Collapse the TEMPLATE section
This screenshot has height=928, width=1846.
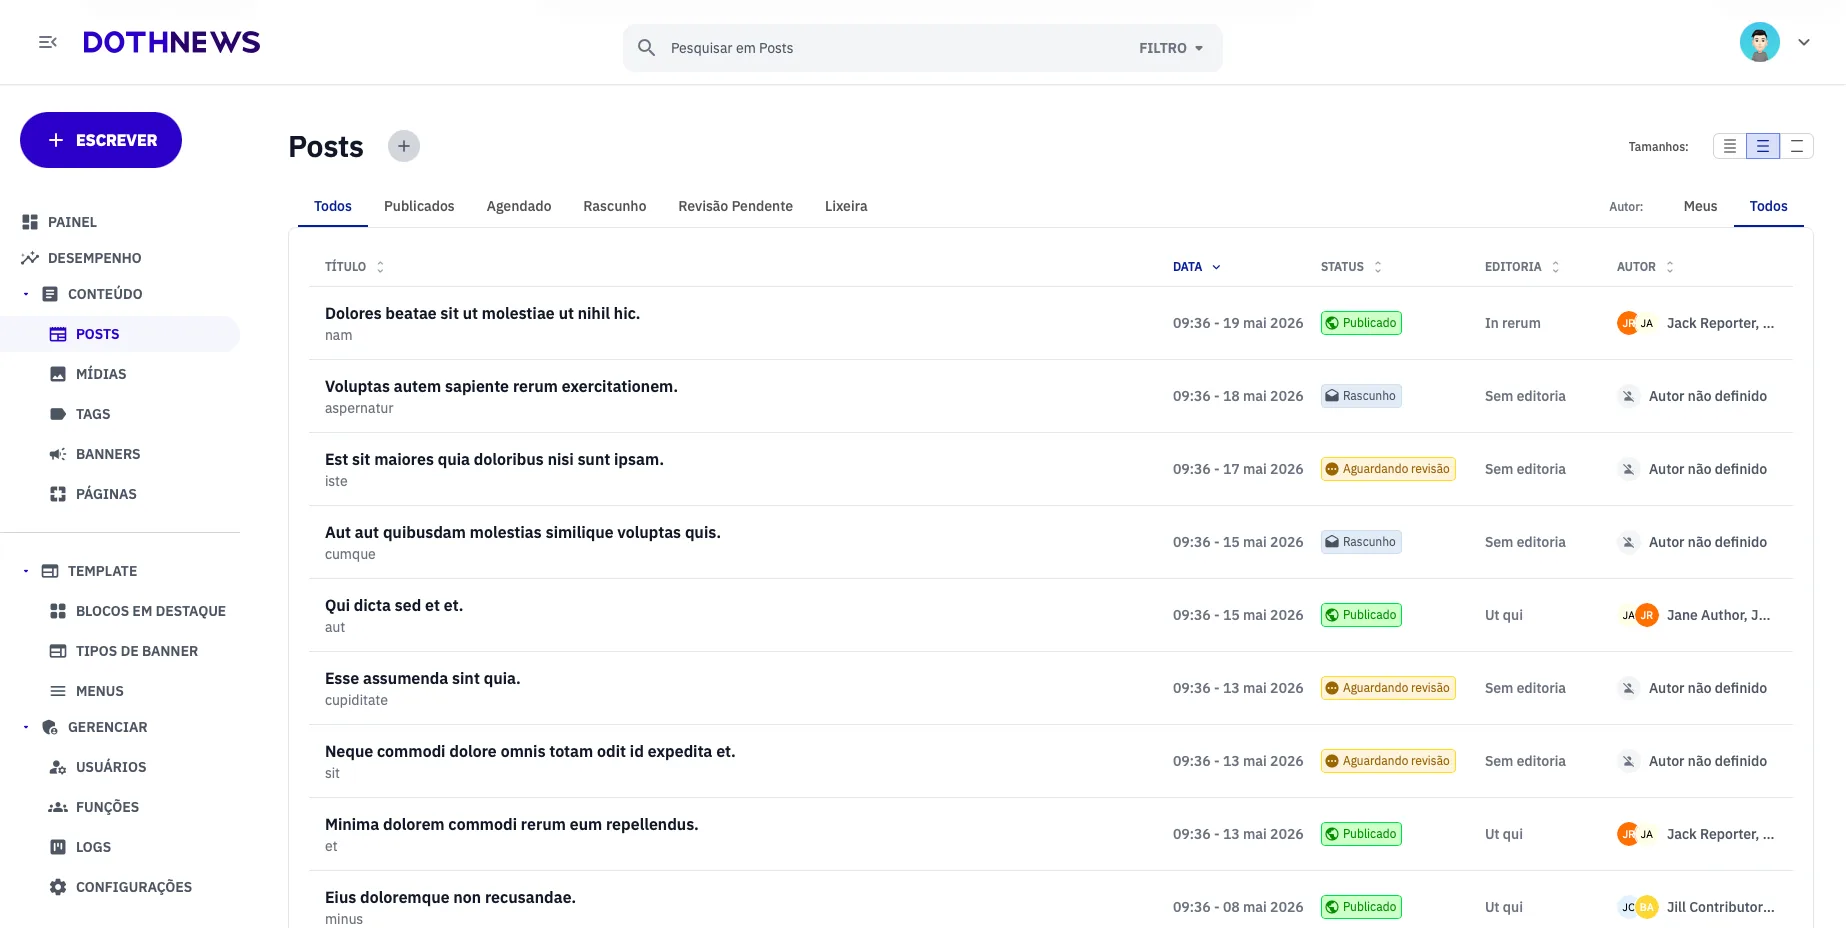click(26, 571)
